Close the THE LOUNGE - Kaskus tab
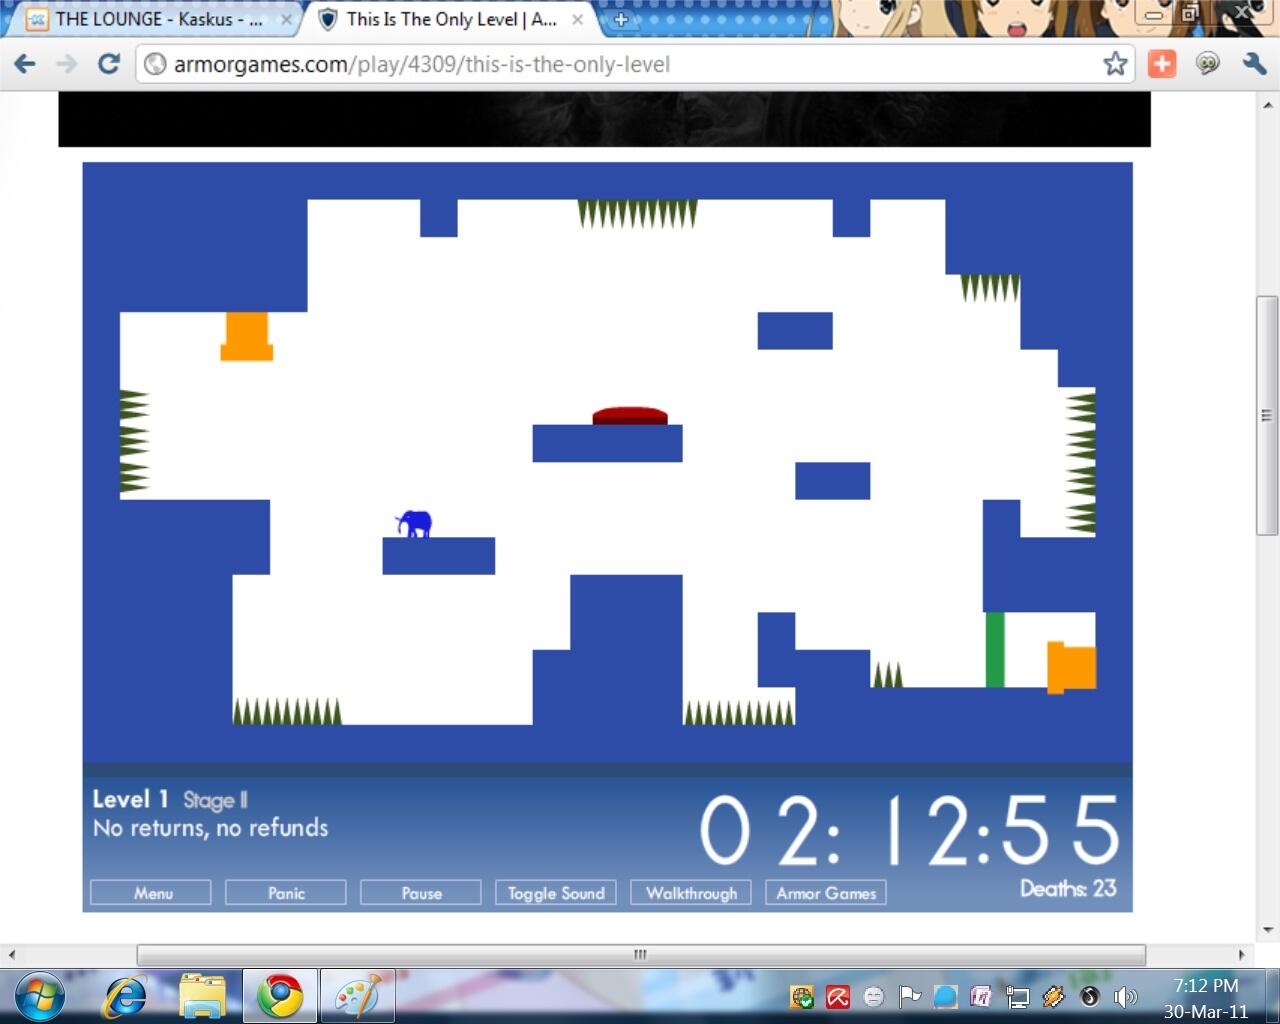 287,19
